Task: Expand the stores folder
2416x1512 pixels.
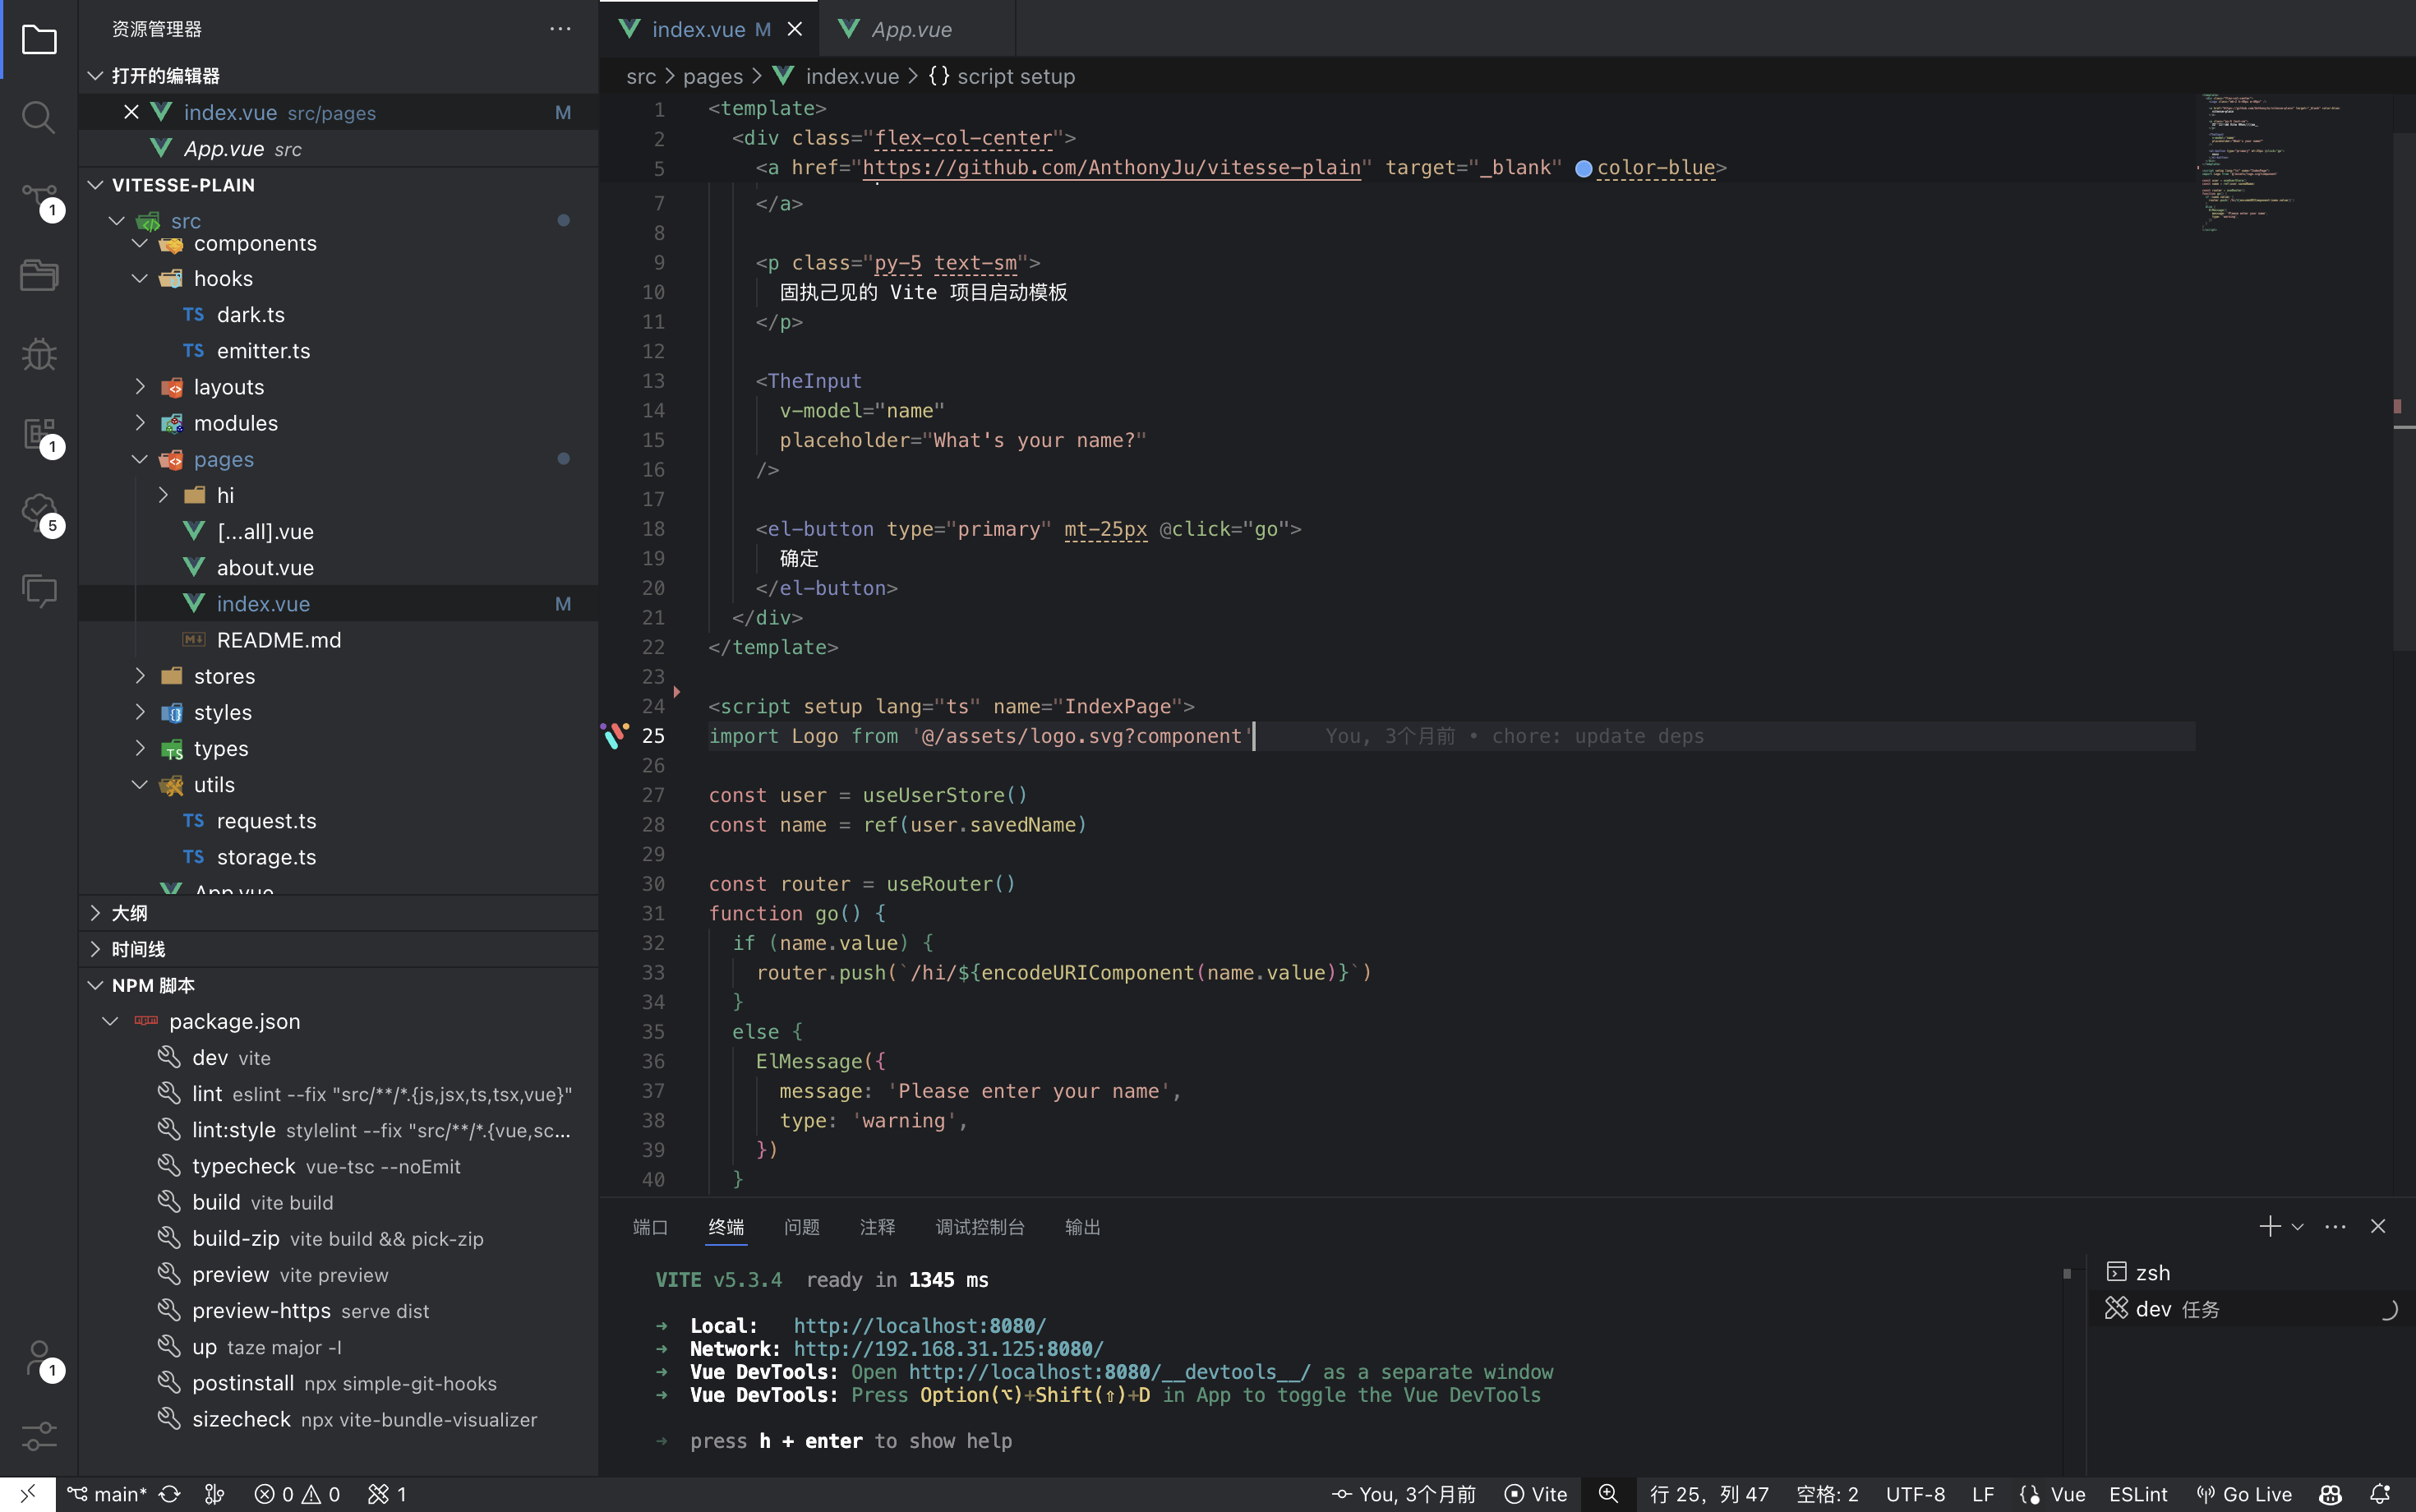Action: [223, 676]
